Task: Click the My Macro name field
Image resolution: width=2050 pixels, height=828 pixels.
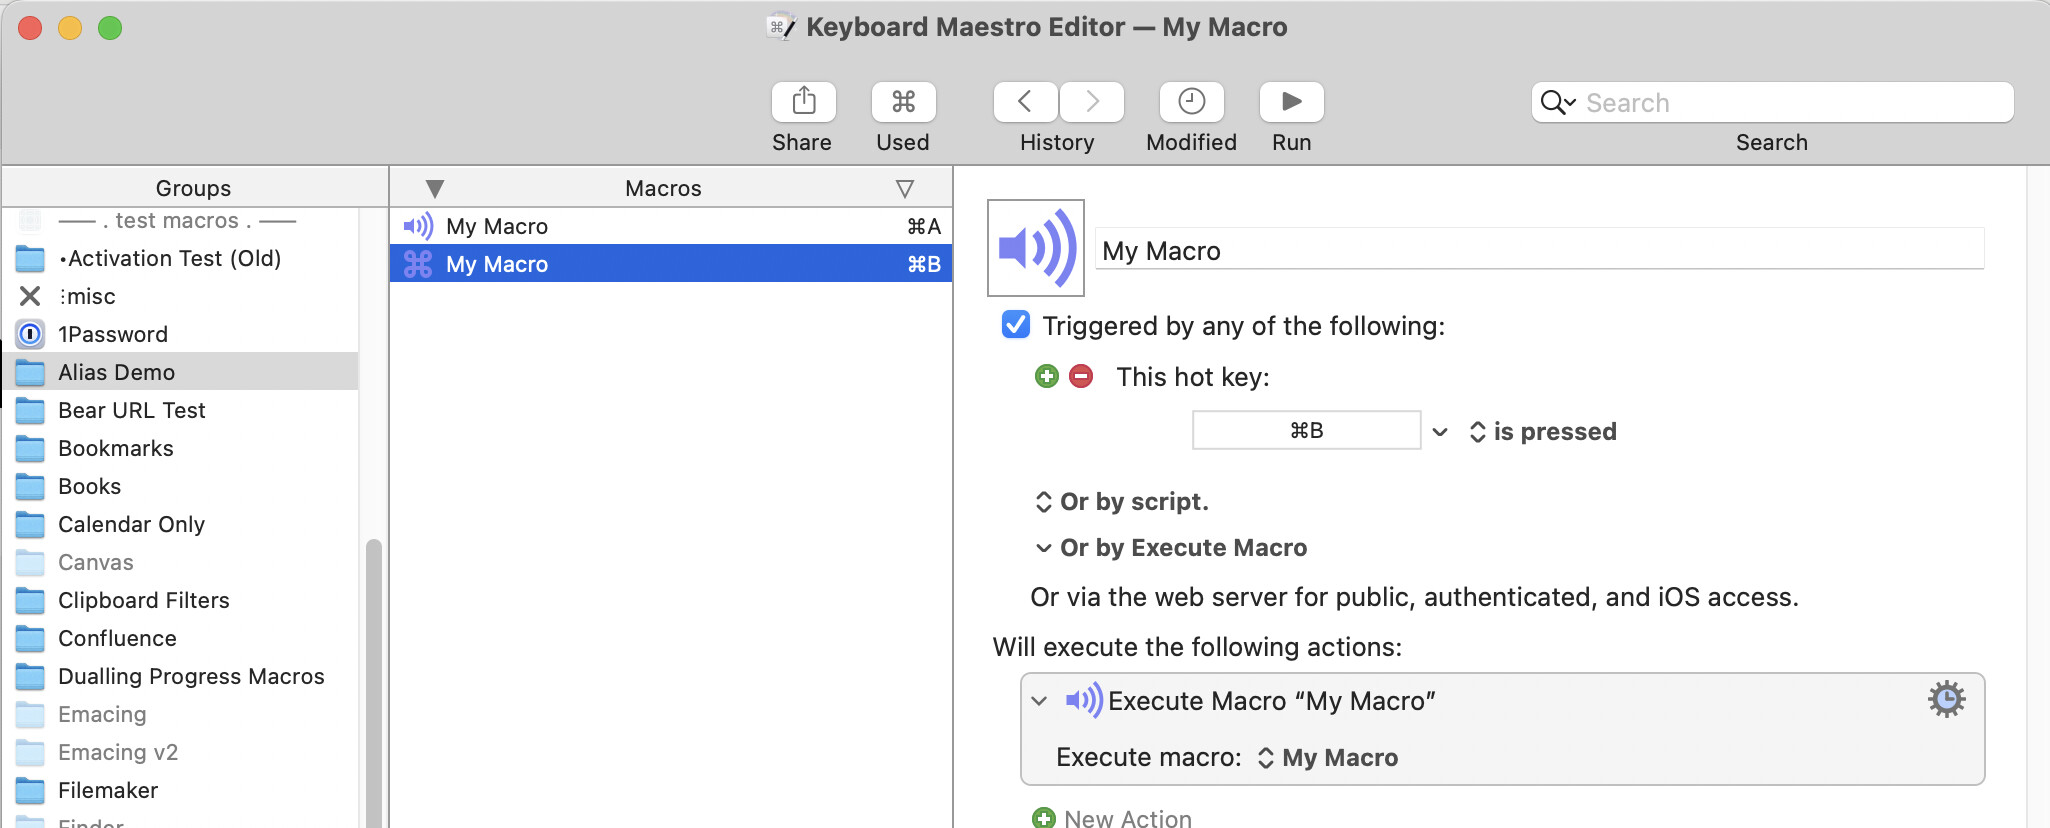Action: point(1540,250)
